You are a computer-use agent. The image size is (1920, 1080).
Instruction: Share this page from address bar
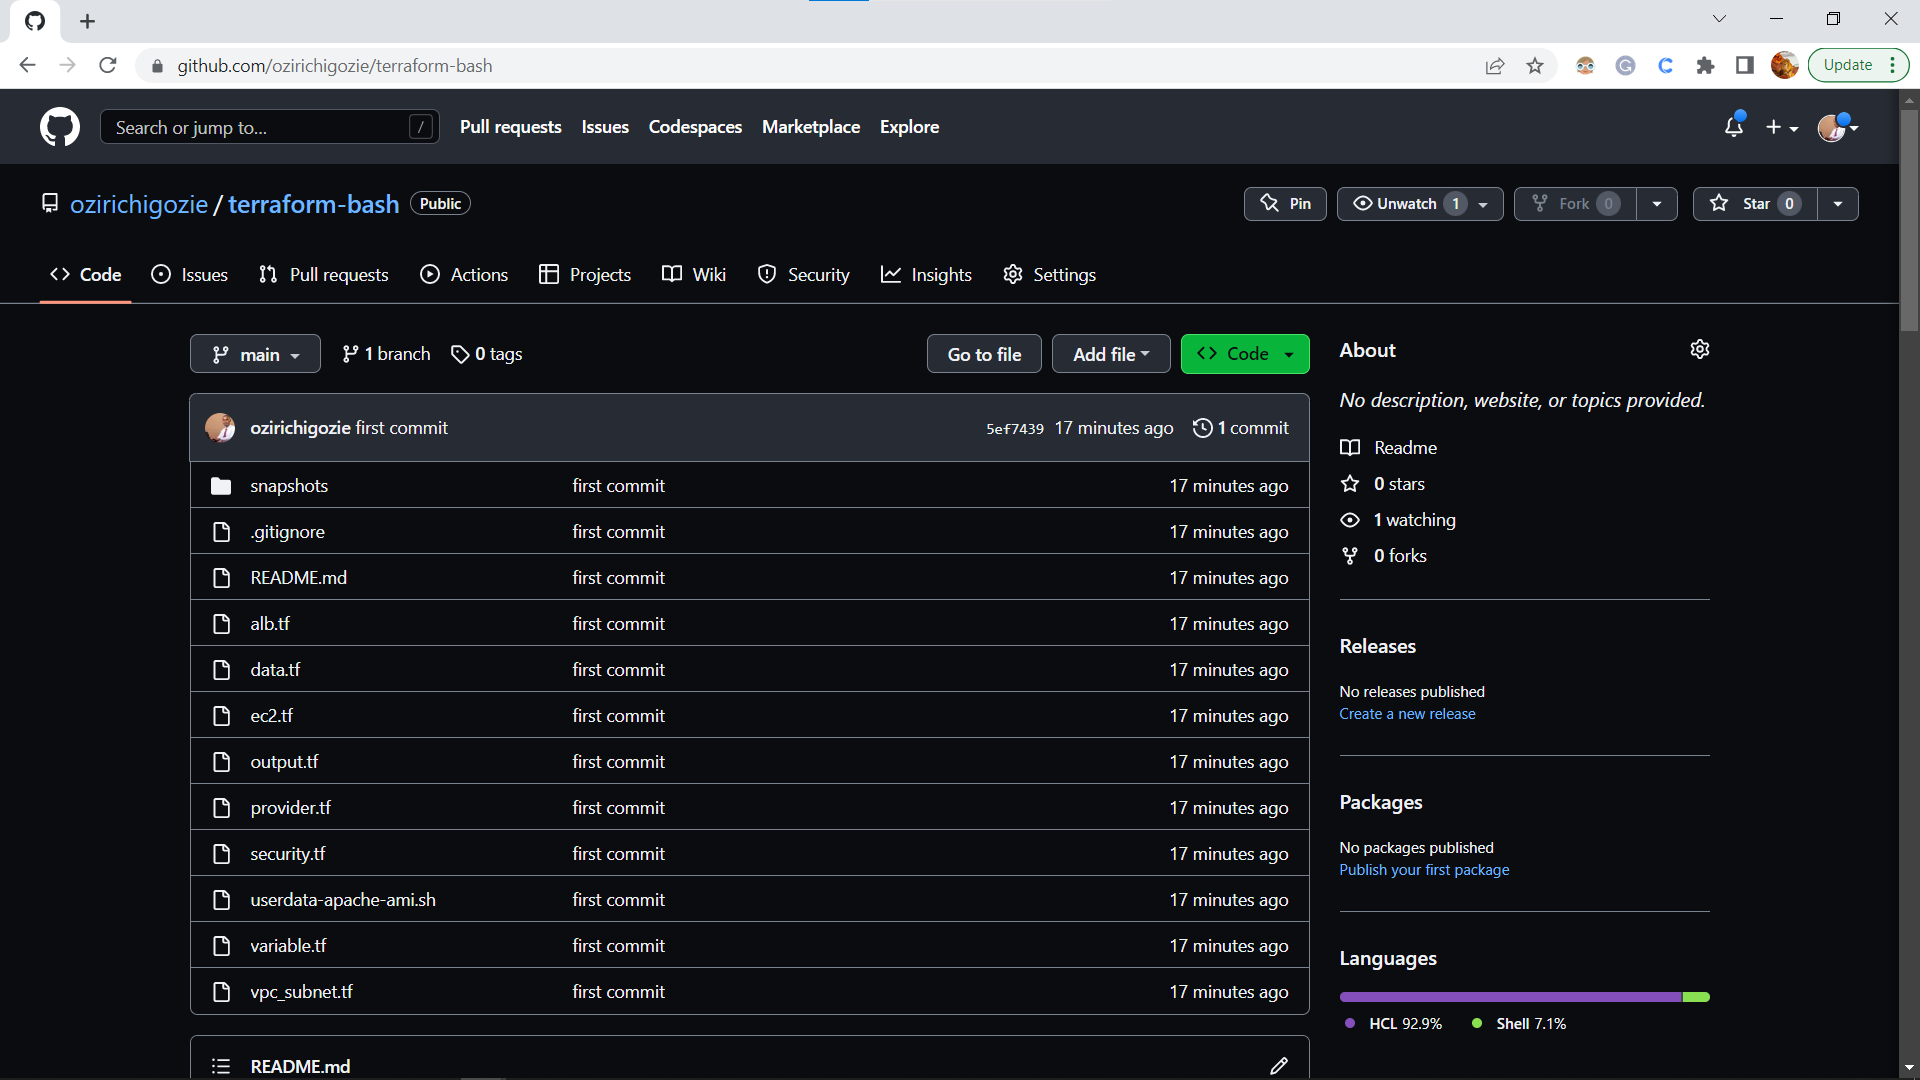1495,66
